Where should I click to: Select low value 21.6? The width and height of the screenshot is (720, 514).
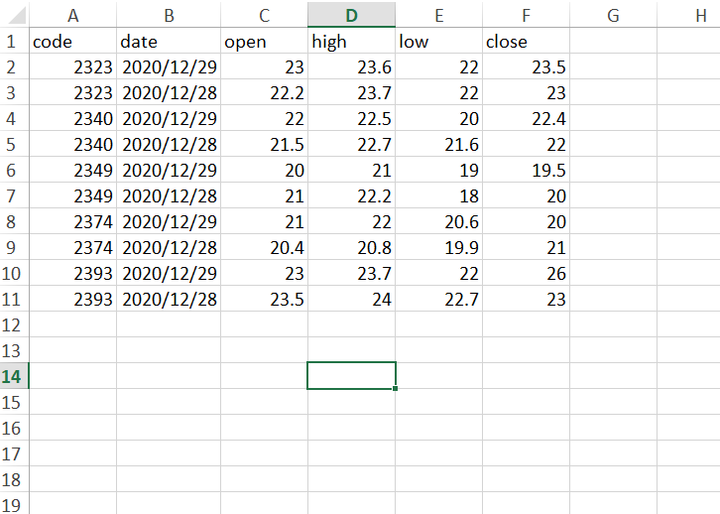coord(439,144)
